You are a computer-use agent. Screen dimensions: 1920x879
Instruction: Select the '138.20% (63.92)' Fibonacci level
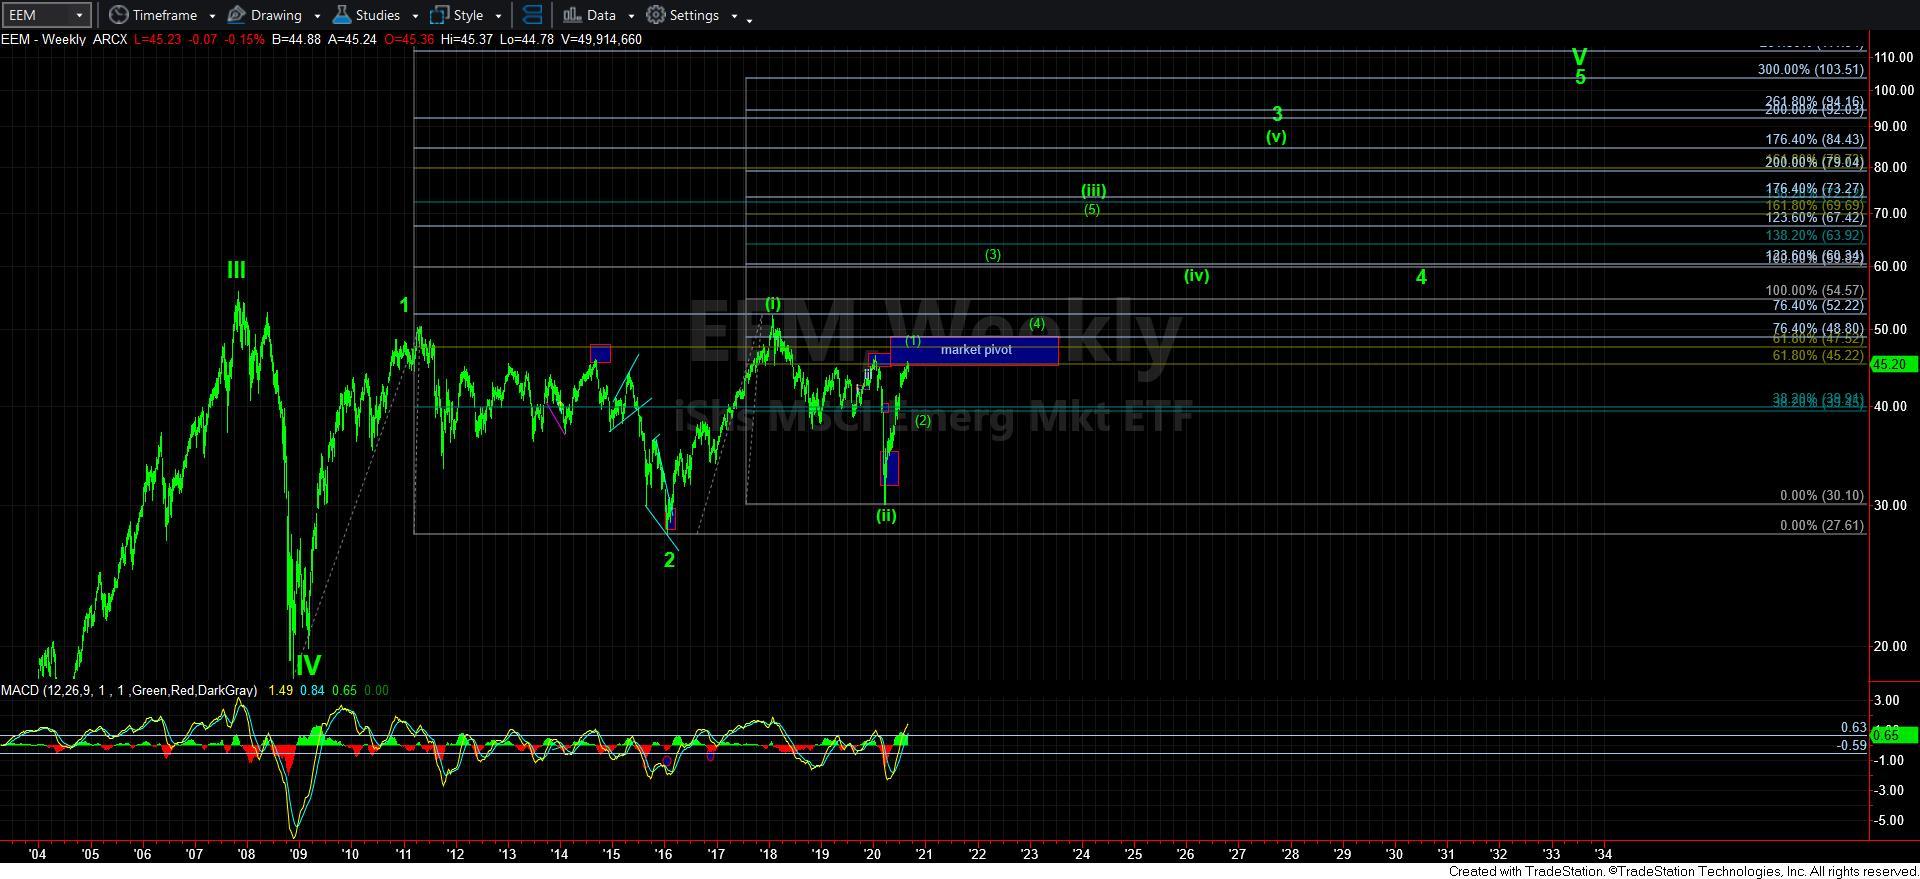[x=1815, y=236]
